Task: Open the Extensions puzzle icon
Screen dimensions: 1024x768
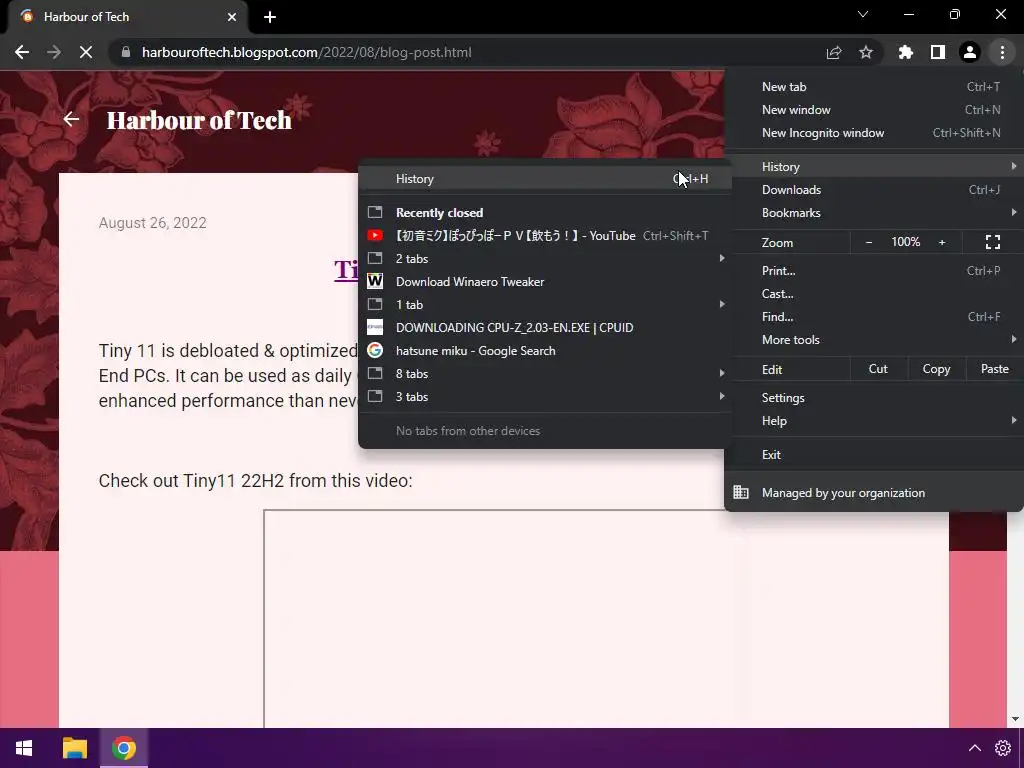Action: pyautogui.click(x=906, y=52)
